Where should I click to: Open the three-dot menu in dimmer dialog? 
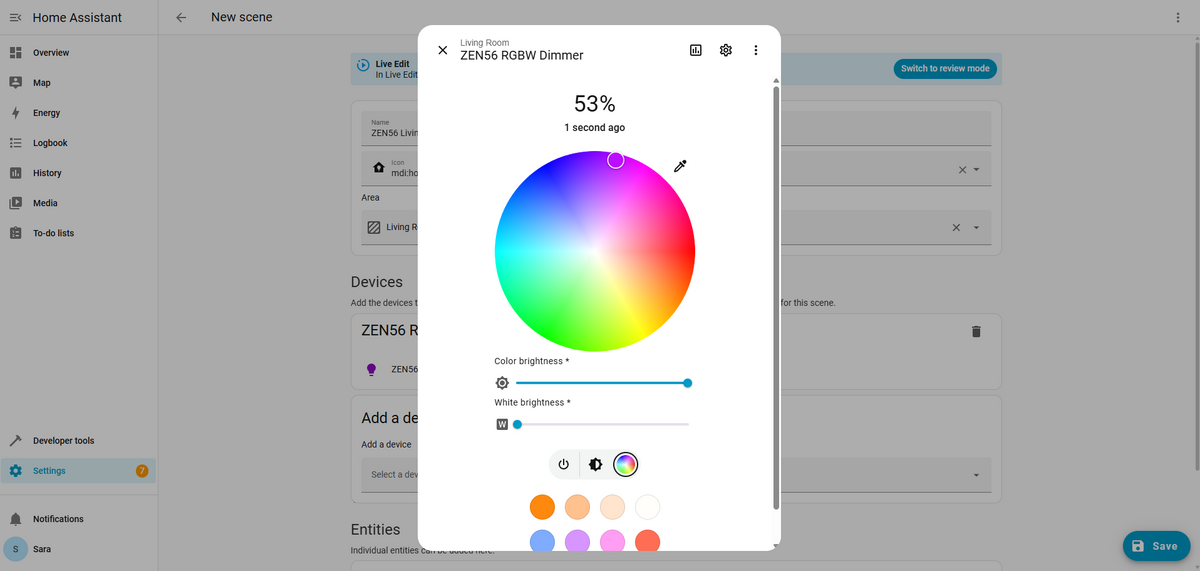pyautogui.click(x=756, y=50)
